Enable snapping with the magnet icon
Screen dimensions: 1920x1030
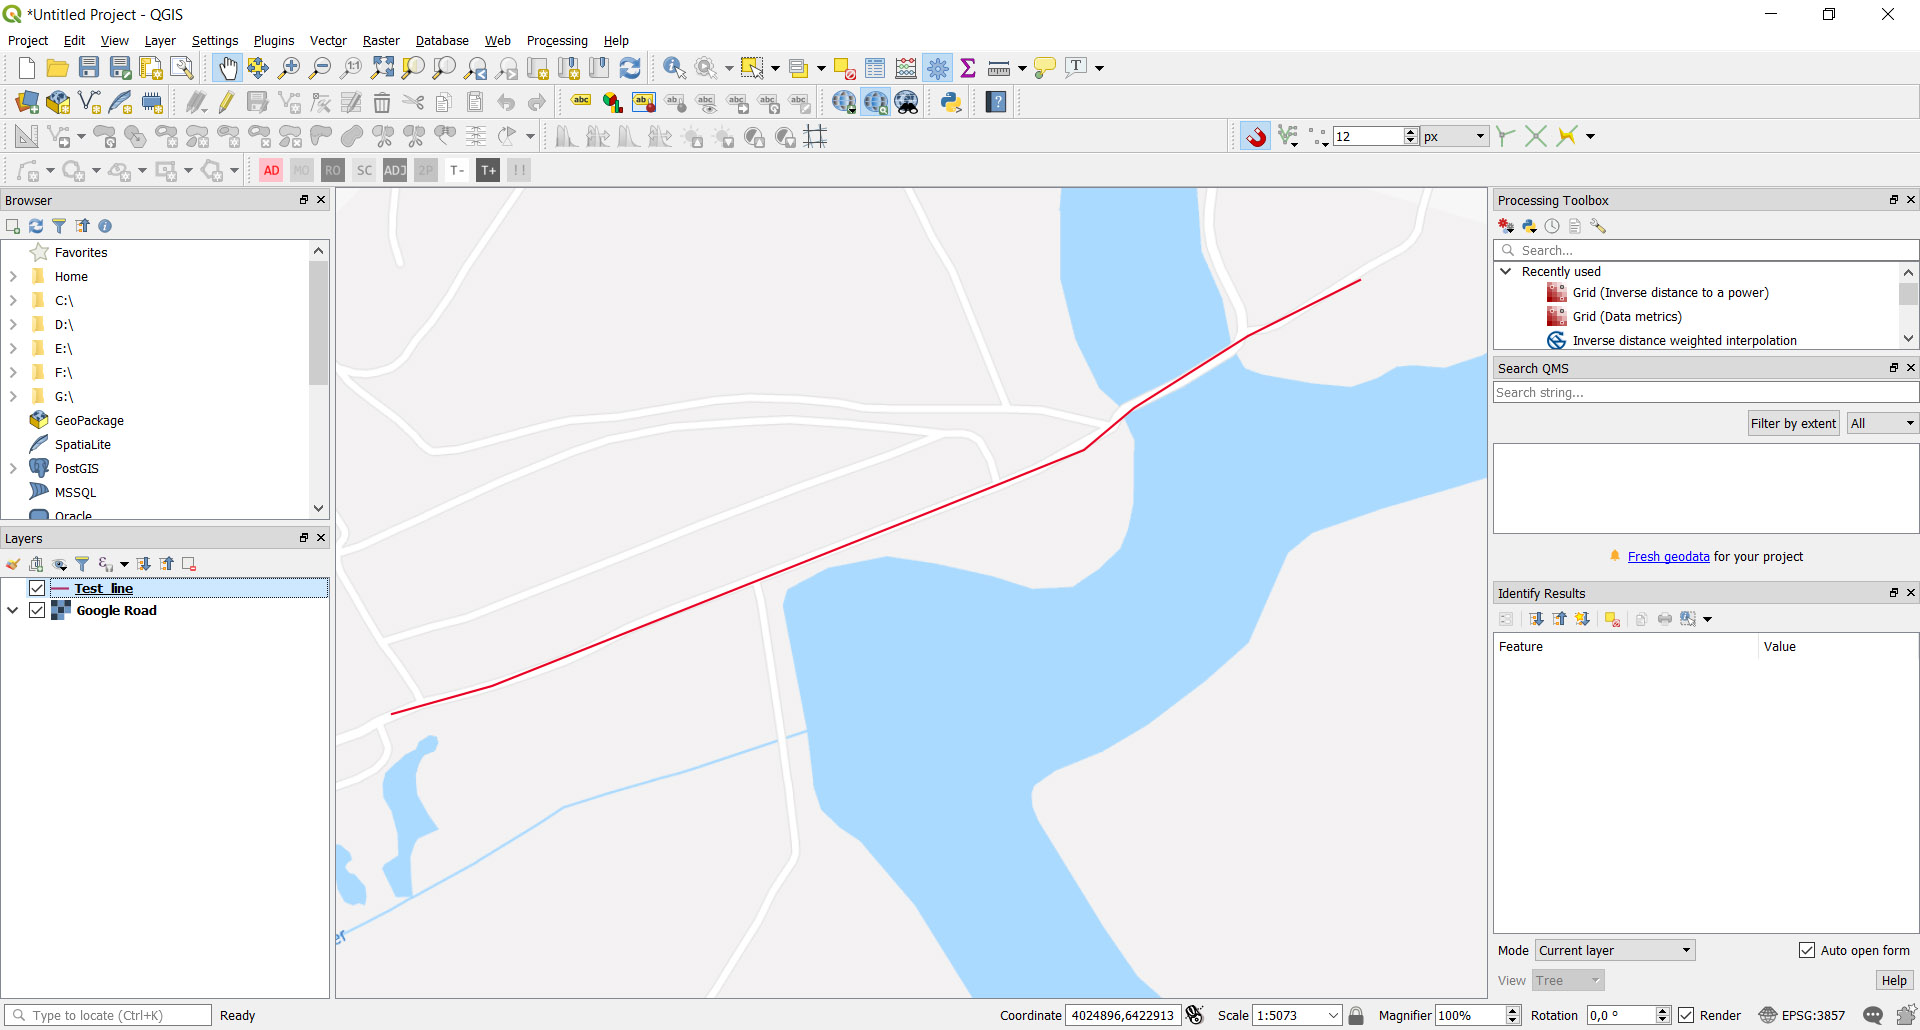(x=1256, y=136)
